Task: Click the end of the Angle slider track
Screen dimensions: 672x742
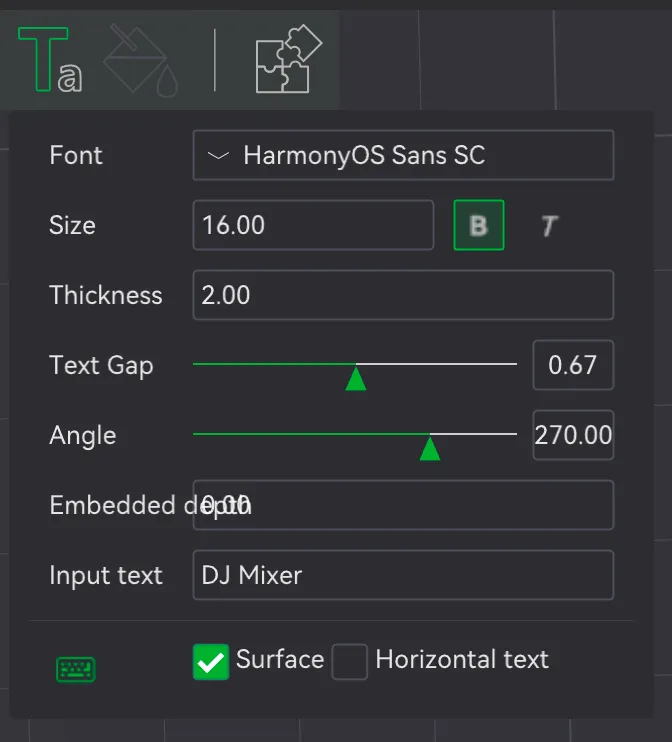Action: pyautogui.click(x=515, y=434)
